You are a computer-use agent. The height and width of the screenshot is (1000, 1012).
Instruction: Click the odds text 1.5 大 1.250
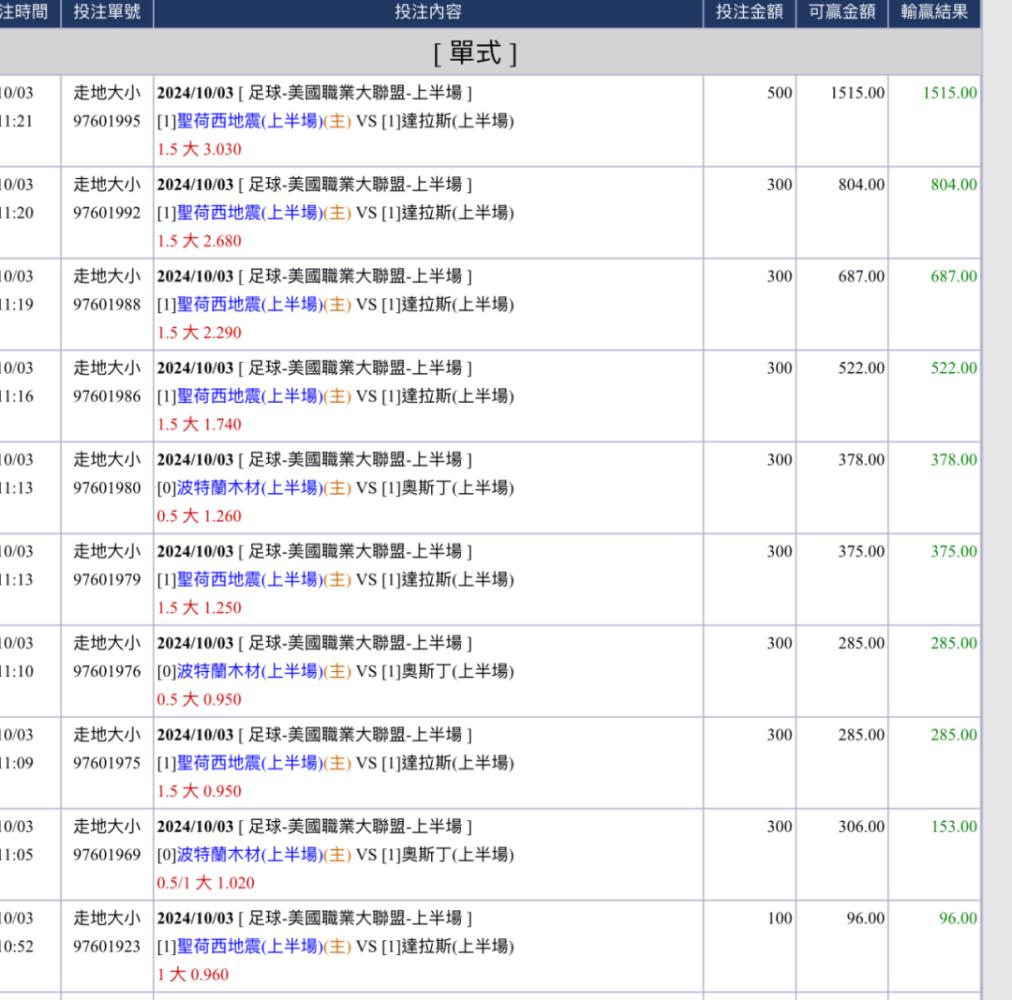point(199,607)
